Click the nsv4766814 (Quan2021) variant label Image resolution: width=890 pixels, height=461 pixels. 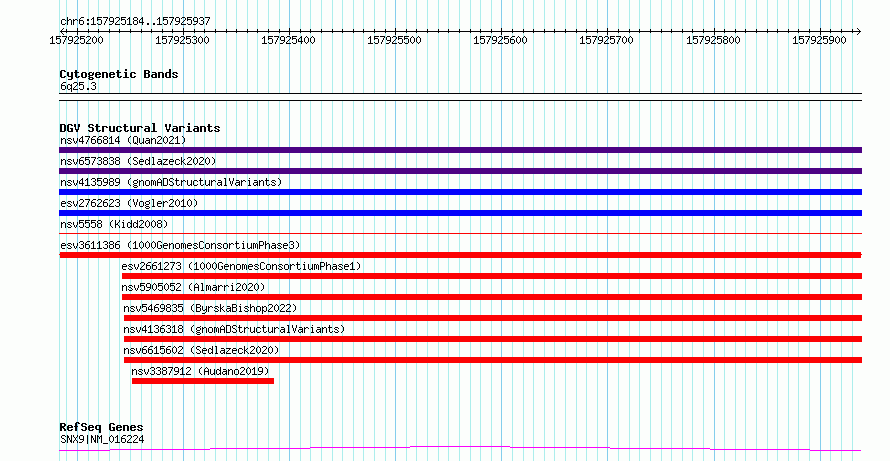(123, 140)
